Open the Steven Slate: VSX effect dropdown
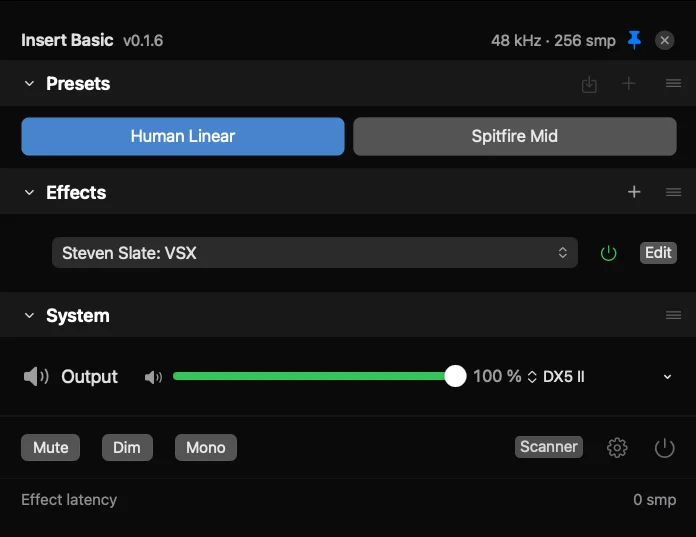The width and height of the screenshot is (696, 537). 314,253
